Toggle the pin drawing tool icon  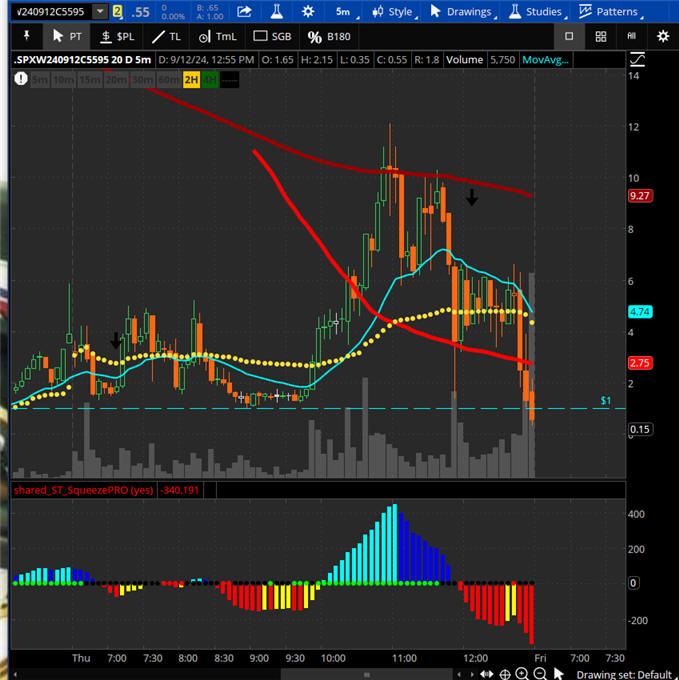click(24, 36)
